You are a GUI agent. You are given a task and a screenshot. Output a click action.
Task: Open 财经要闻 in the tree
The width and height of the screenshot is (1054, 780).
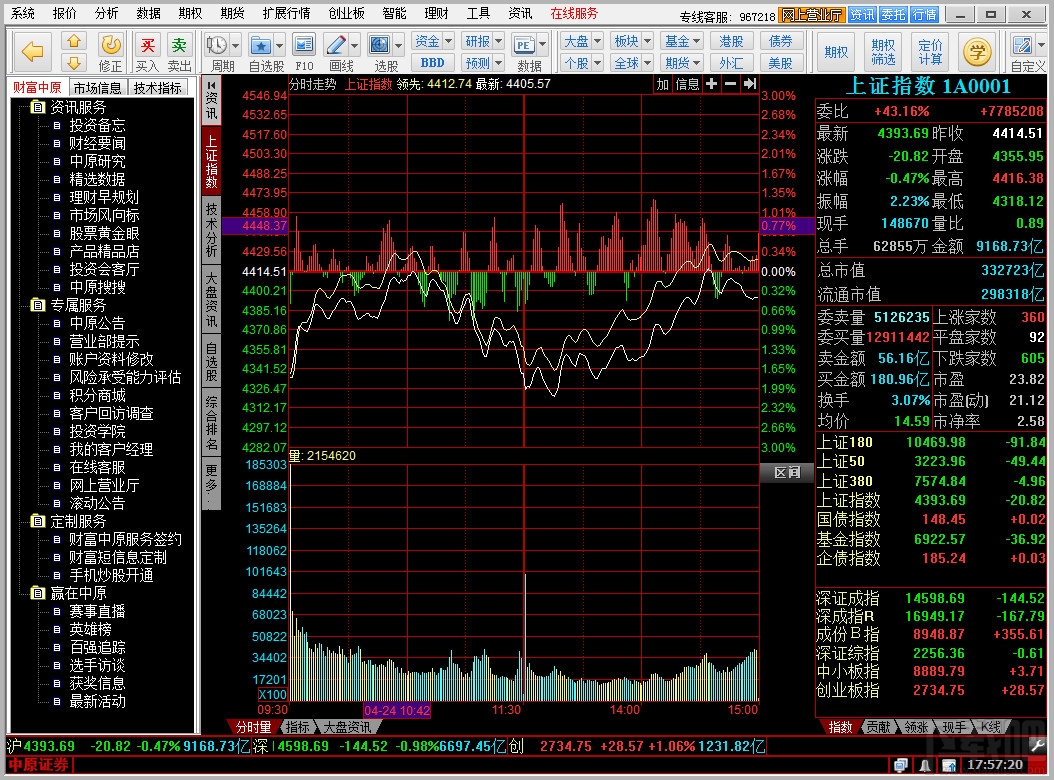tap(97, 143)
